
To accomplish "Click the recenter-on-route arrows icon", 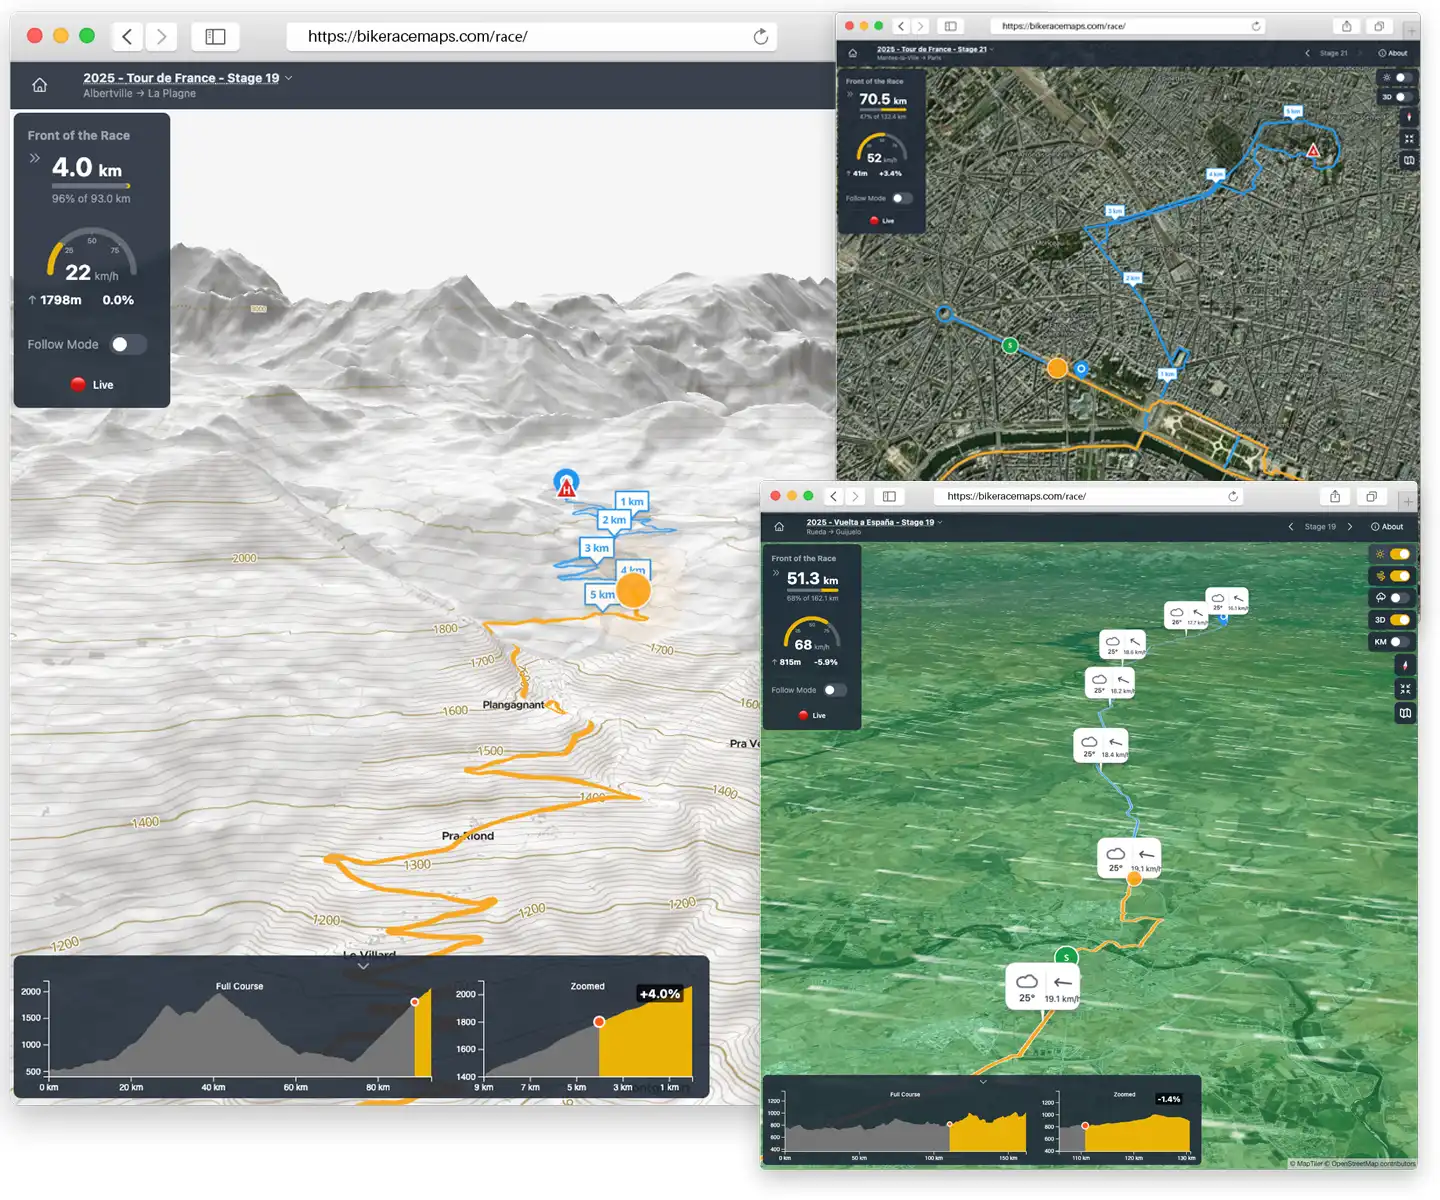I will 1405,688.
